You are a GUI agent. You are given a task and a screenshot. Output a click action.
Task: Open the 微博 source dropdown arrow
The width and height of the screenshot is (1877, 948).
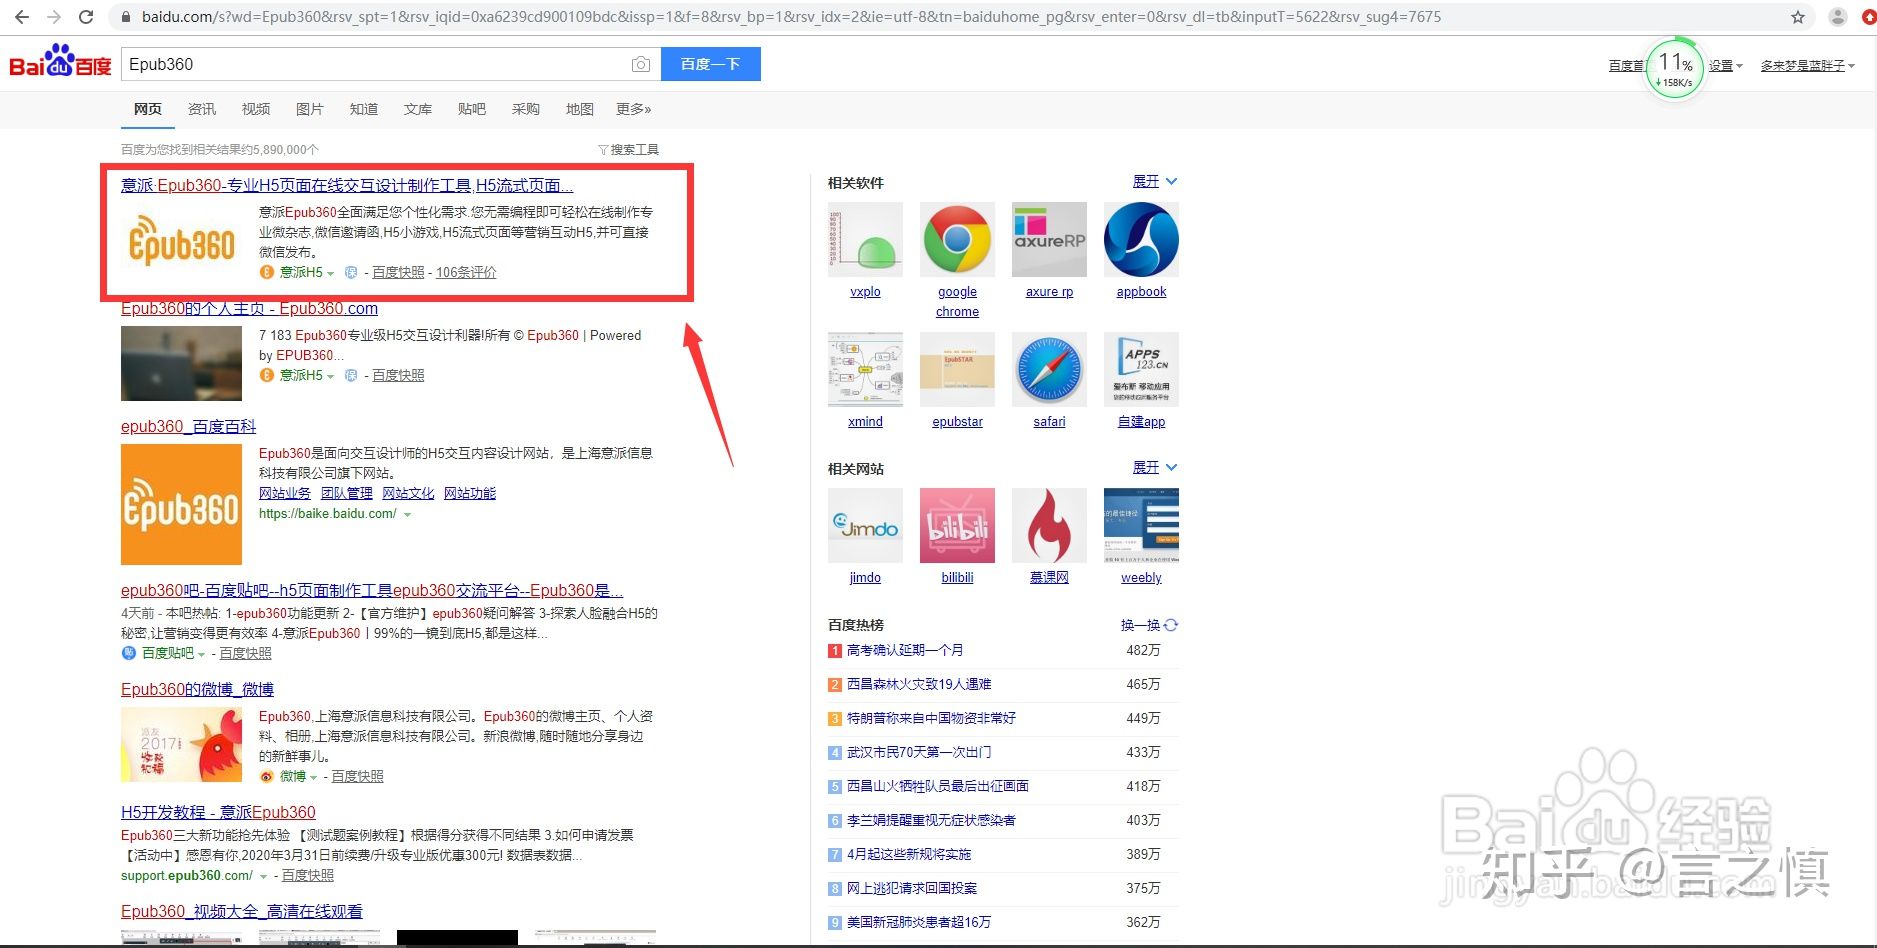[313, 777]
